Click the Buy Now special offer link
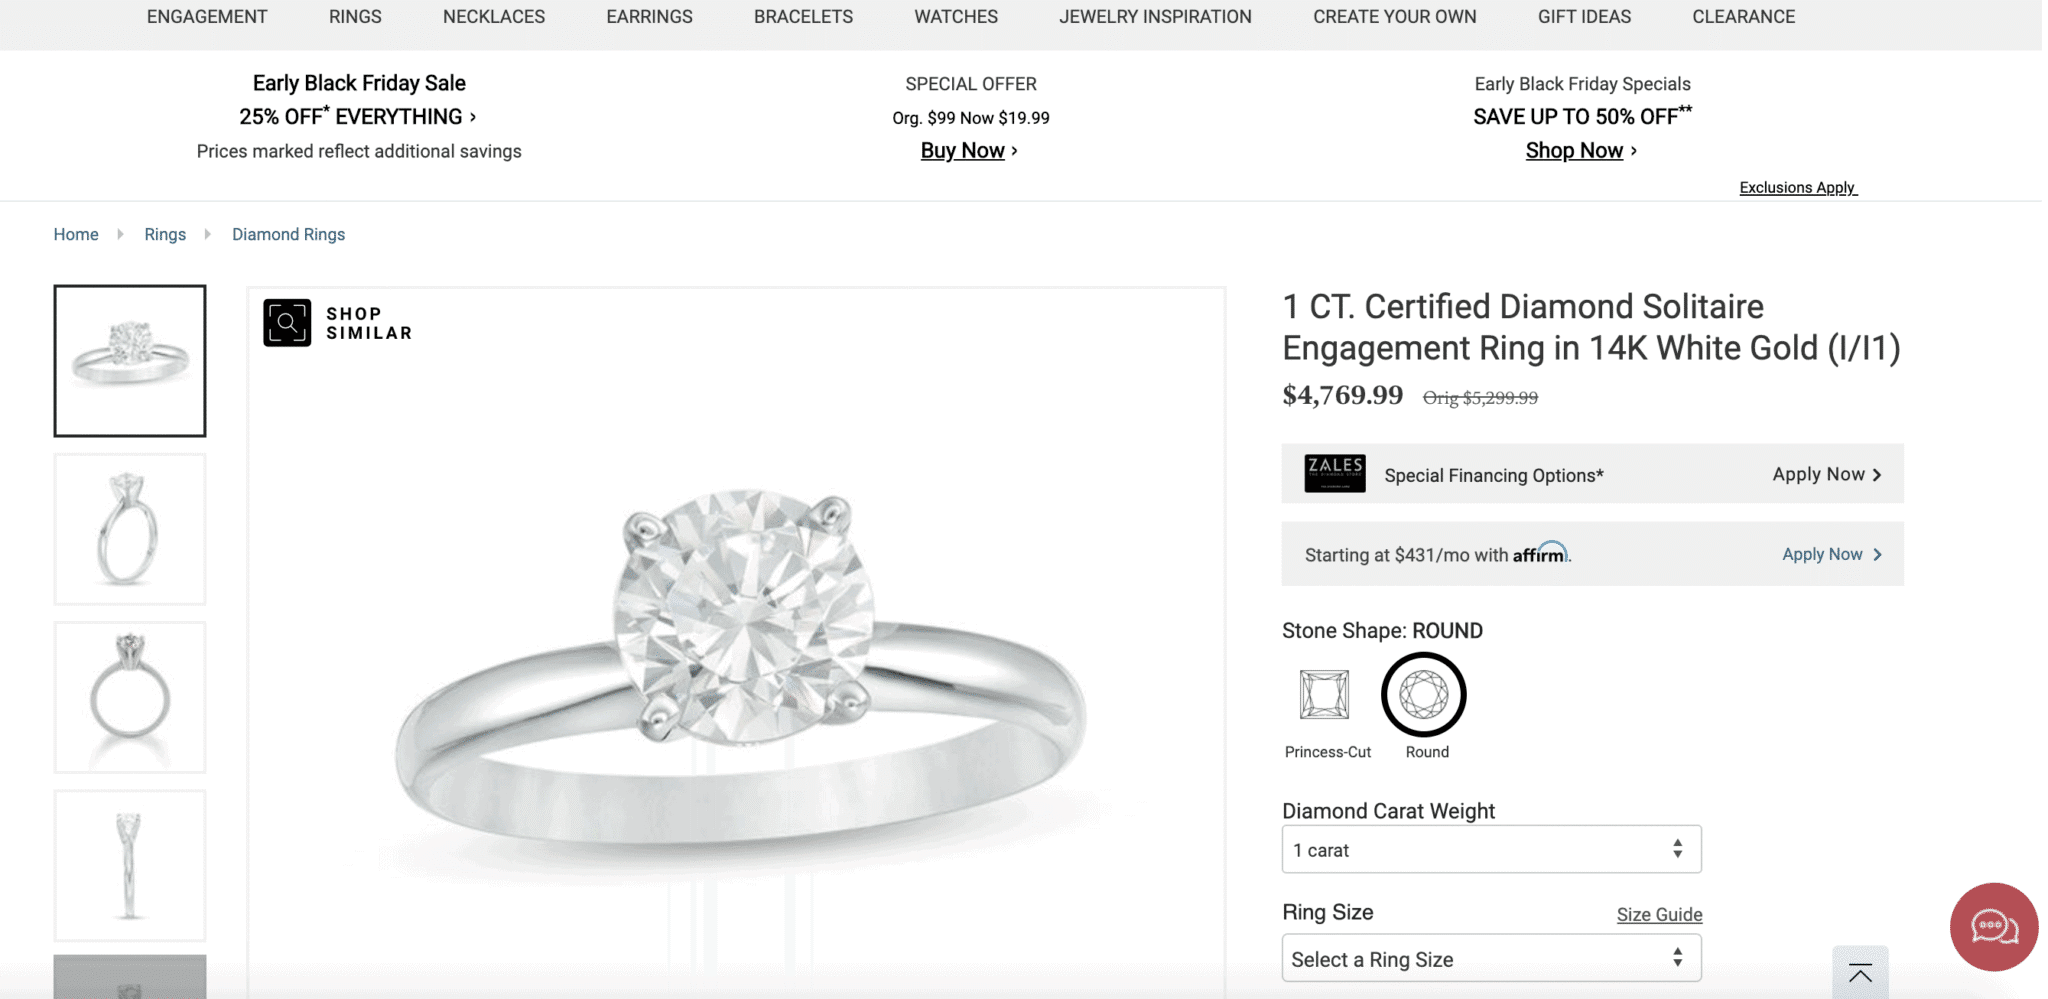 [x=963, y=151]
